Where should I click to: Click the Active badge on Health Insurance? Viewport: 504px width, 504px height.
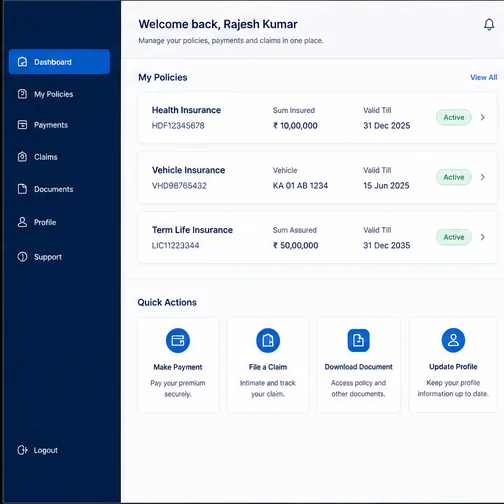tap(454, 117)
